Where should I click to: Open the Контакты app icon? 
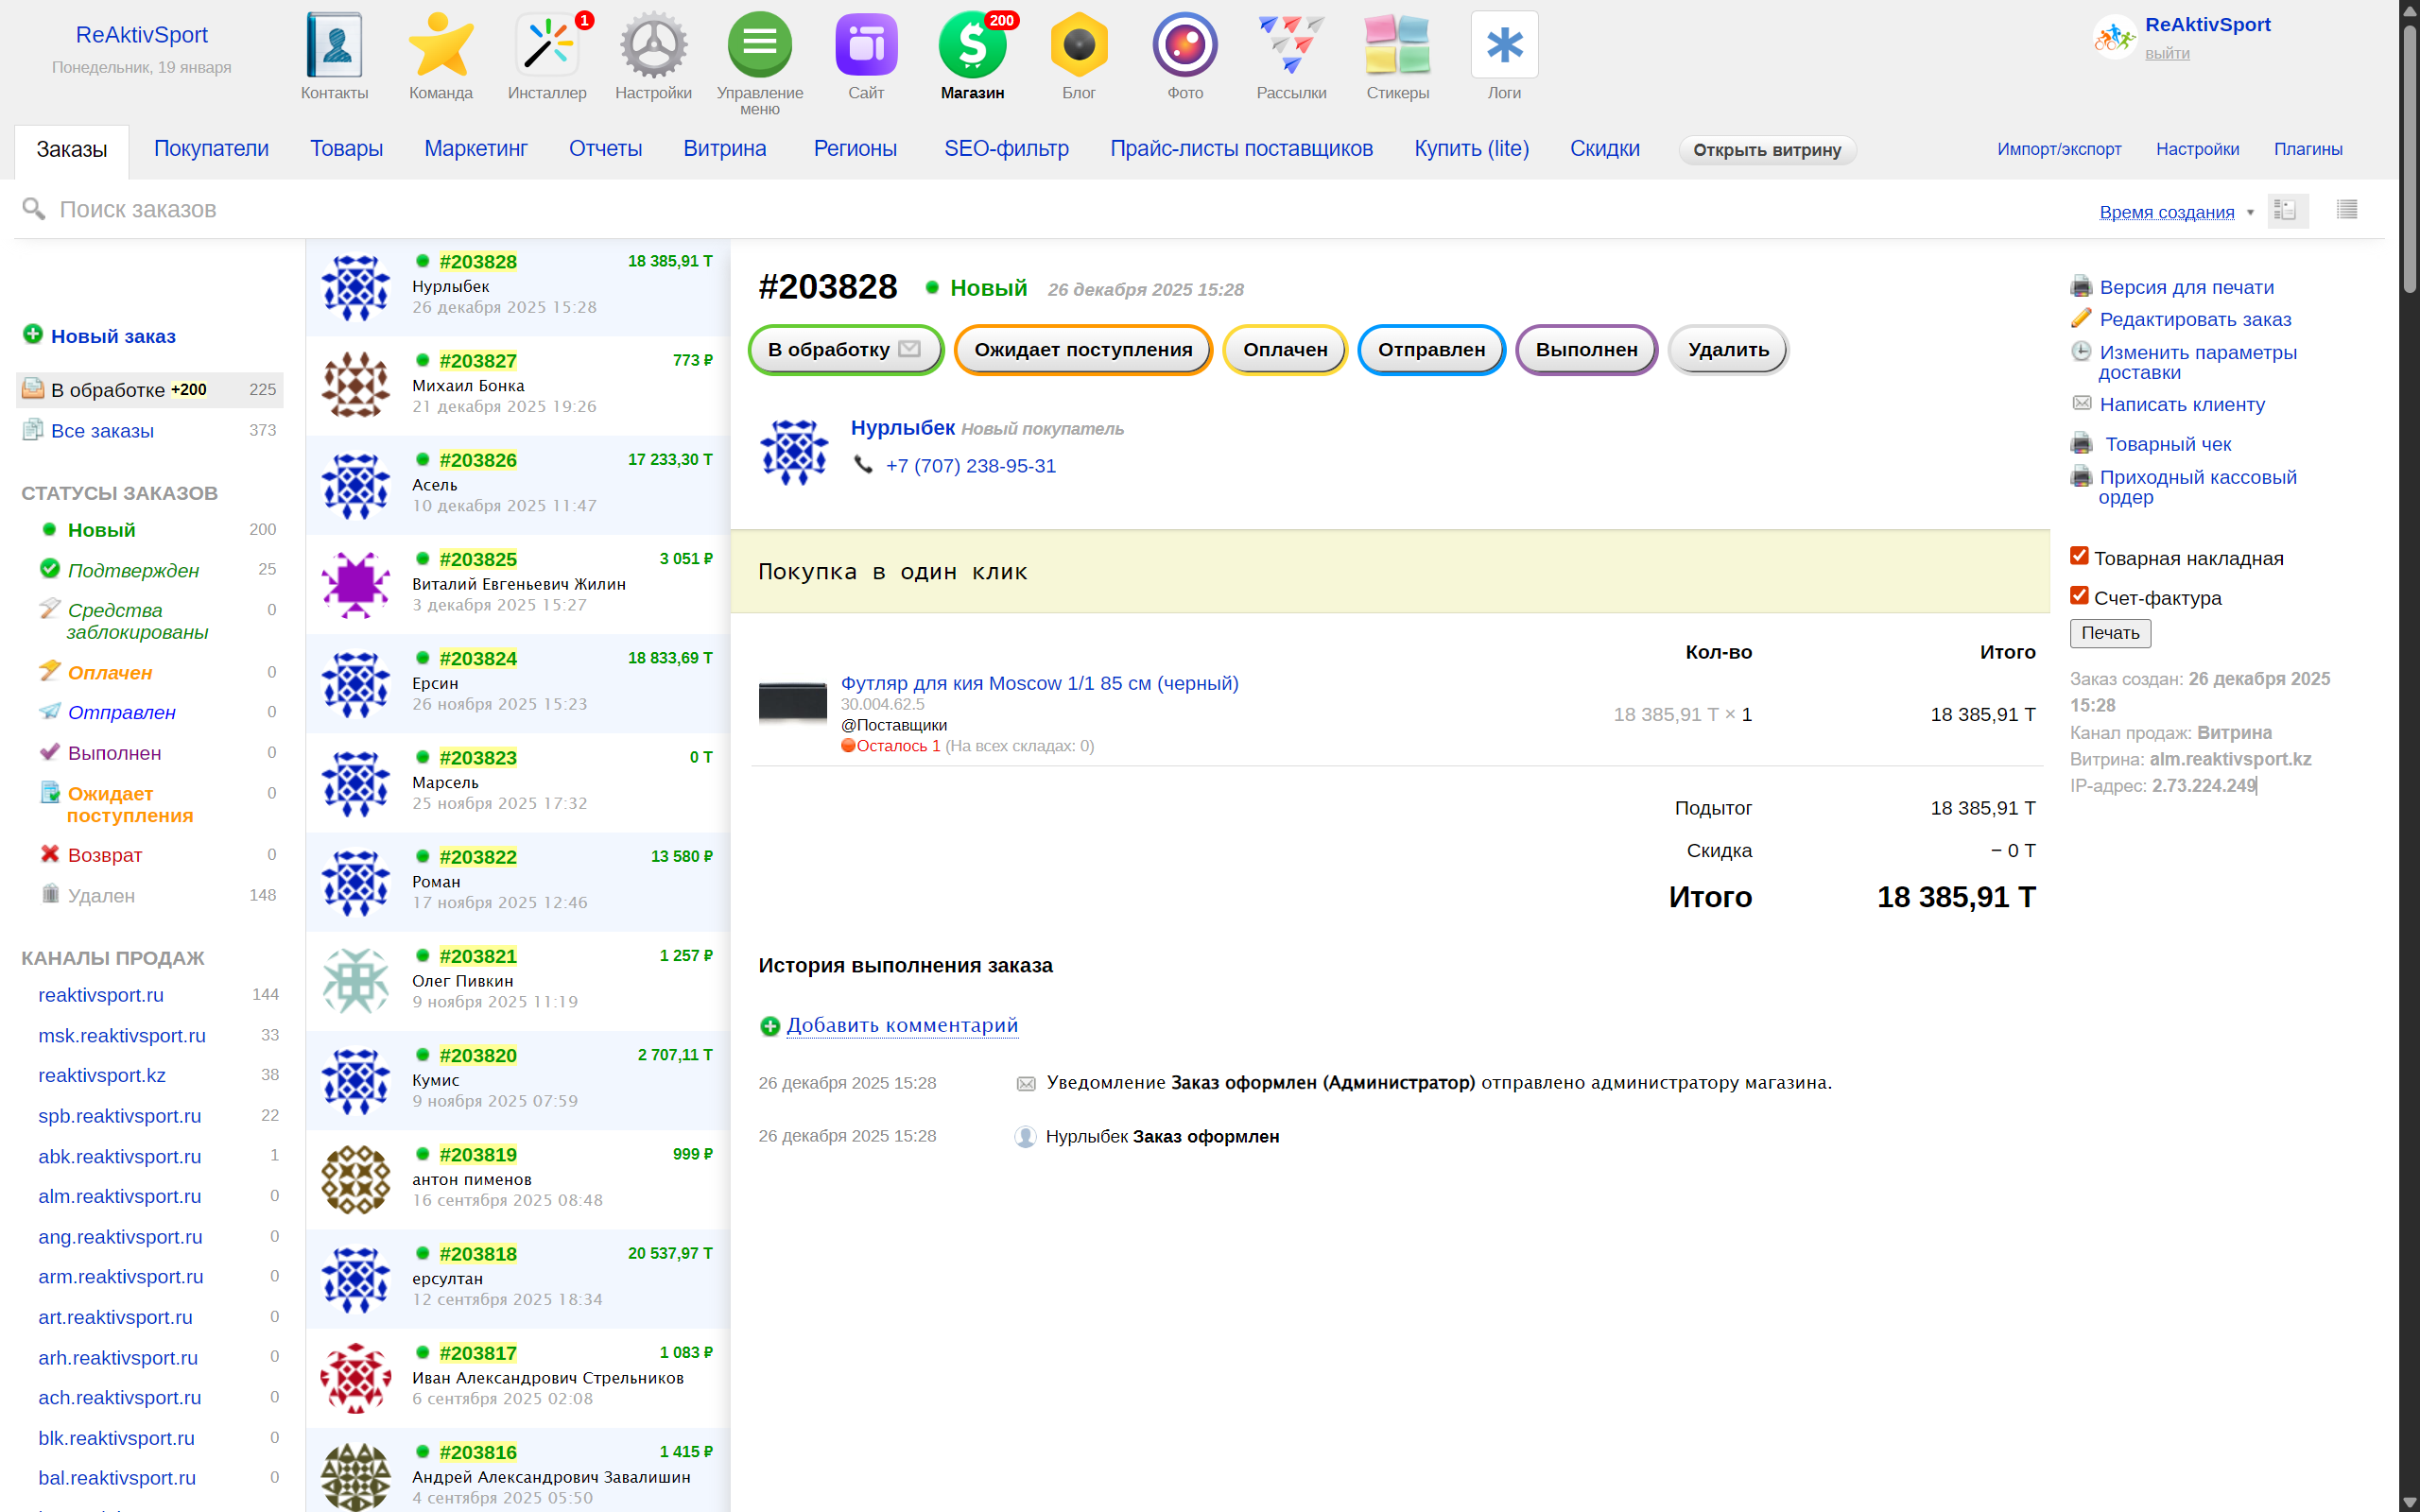334,46
